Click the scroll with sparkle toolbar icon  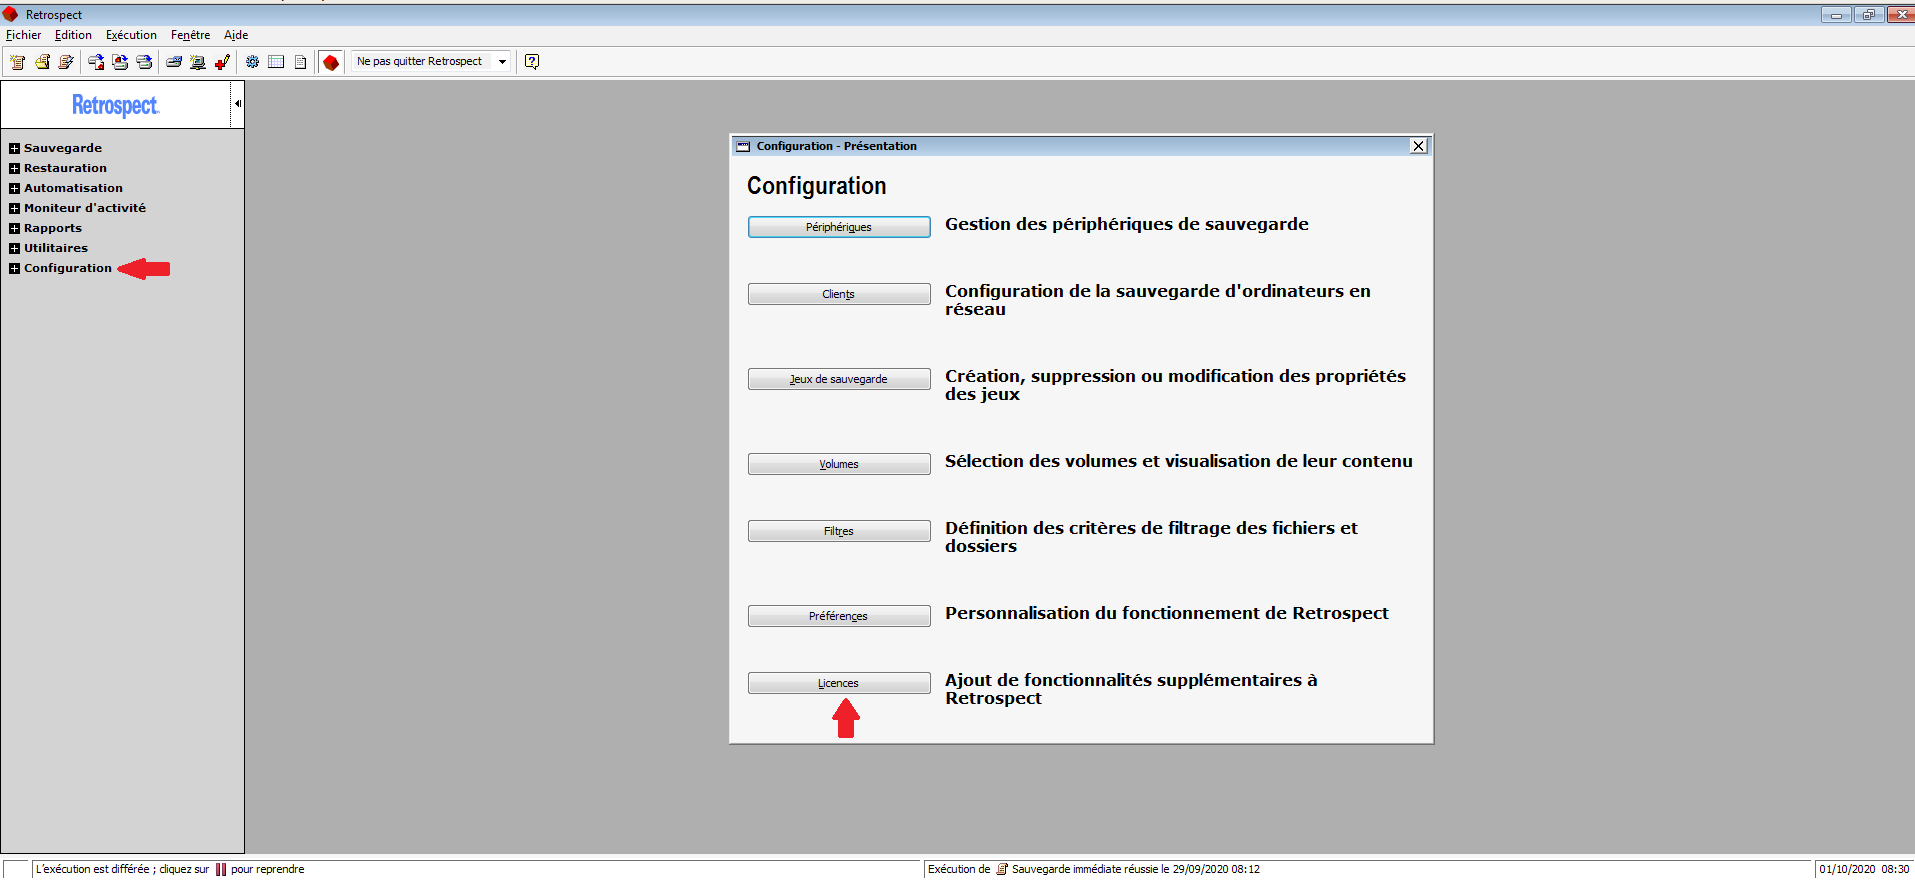(x=18, y=62)
